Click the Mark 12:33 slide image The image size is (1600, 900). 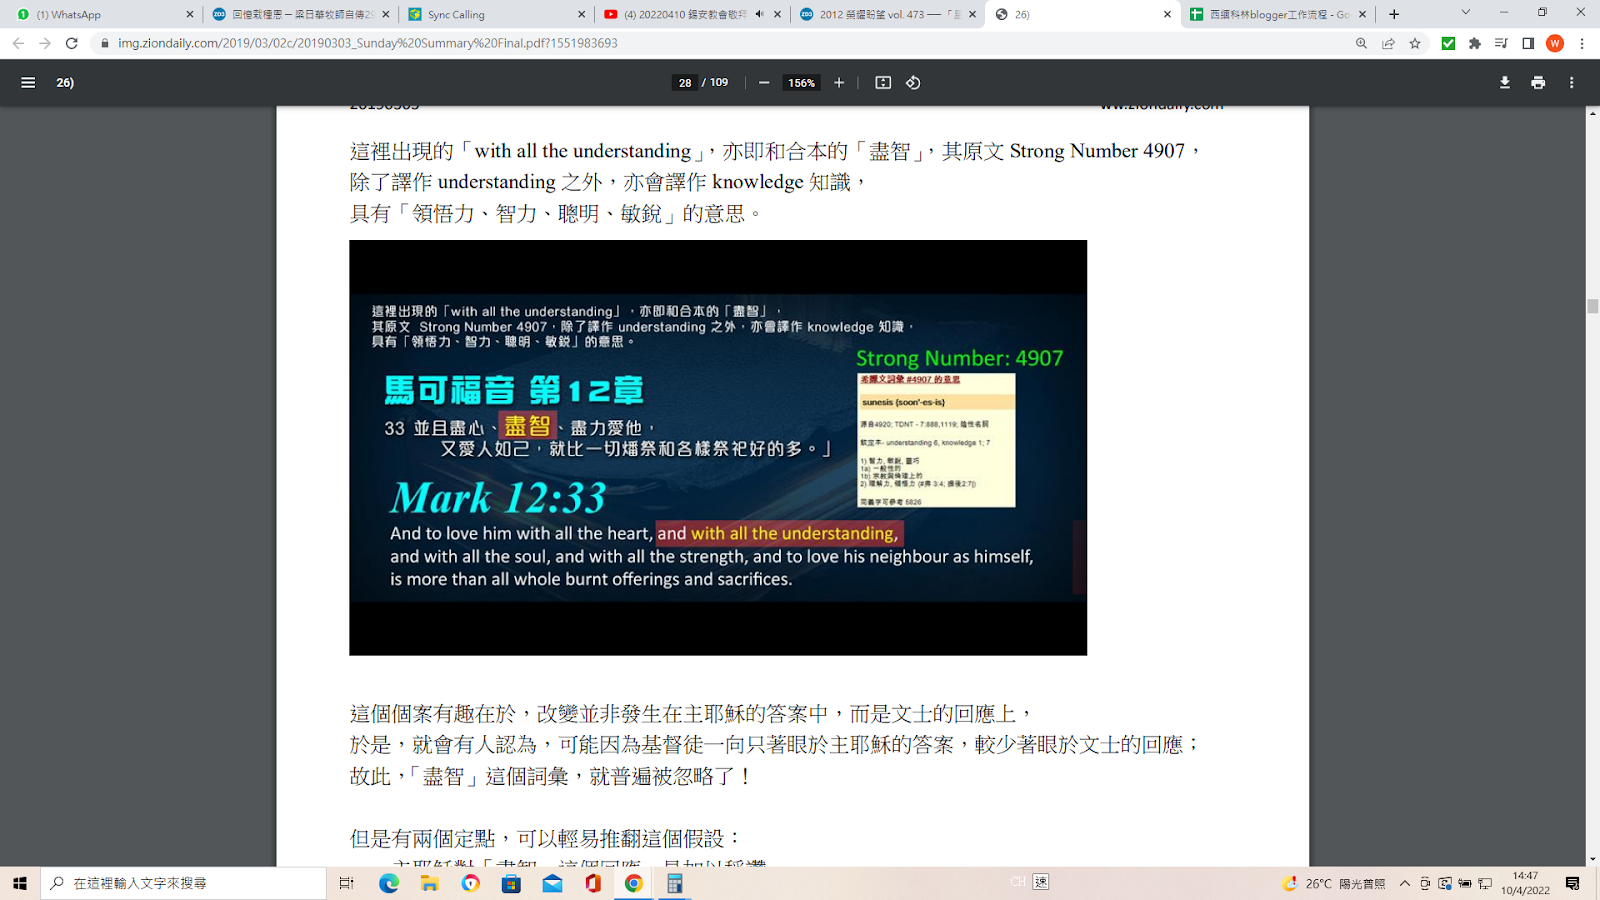[718, 447]
